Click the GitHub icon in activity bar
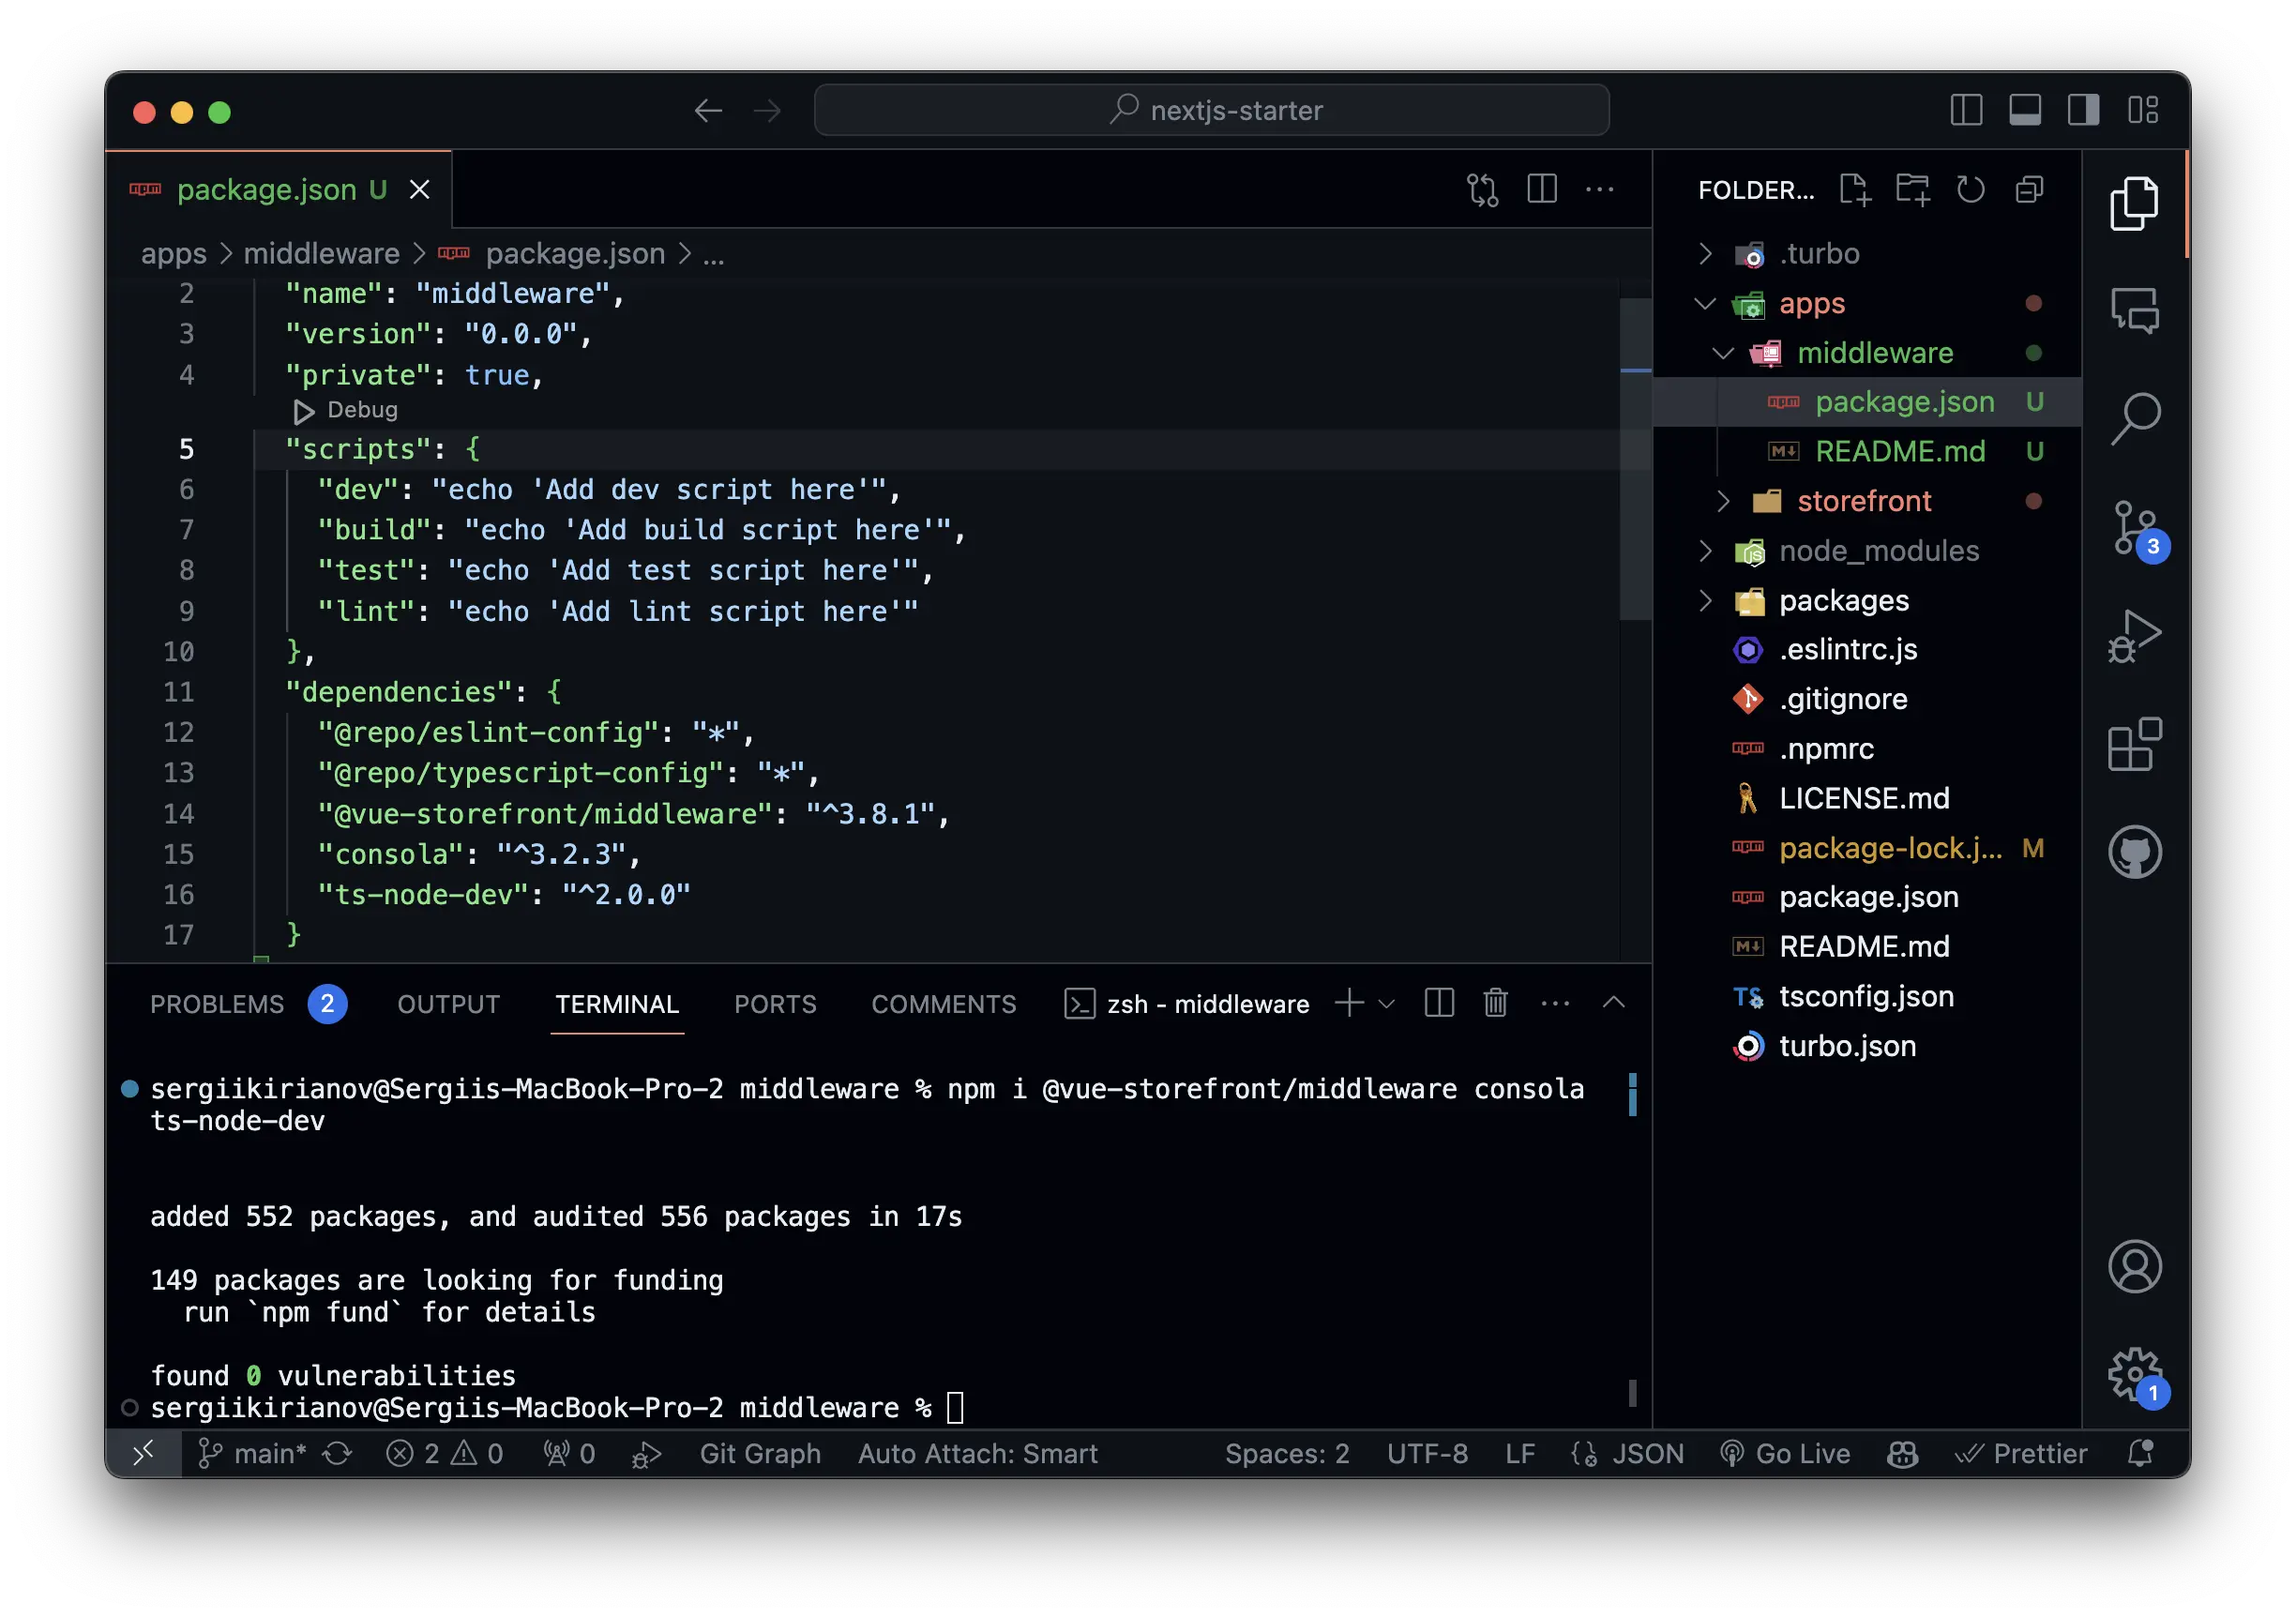This screenshot has width=2296, height=1617. (x=2134, y=852)
